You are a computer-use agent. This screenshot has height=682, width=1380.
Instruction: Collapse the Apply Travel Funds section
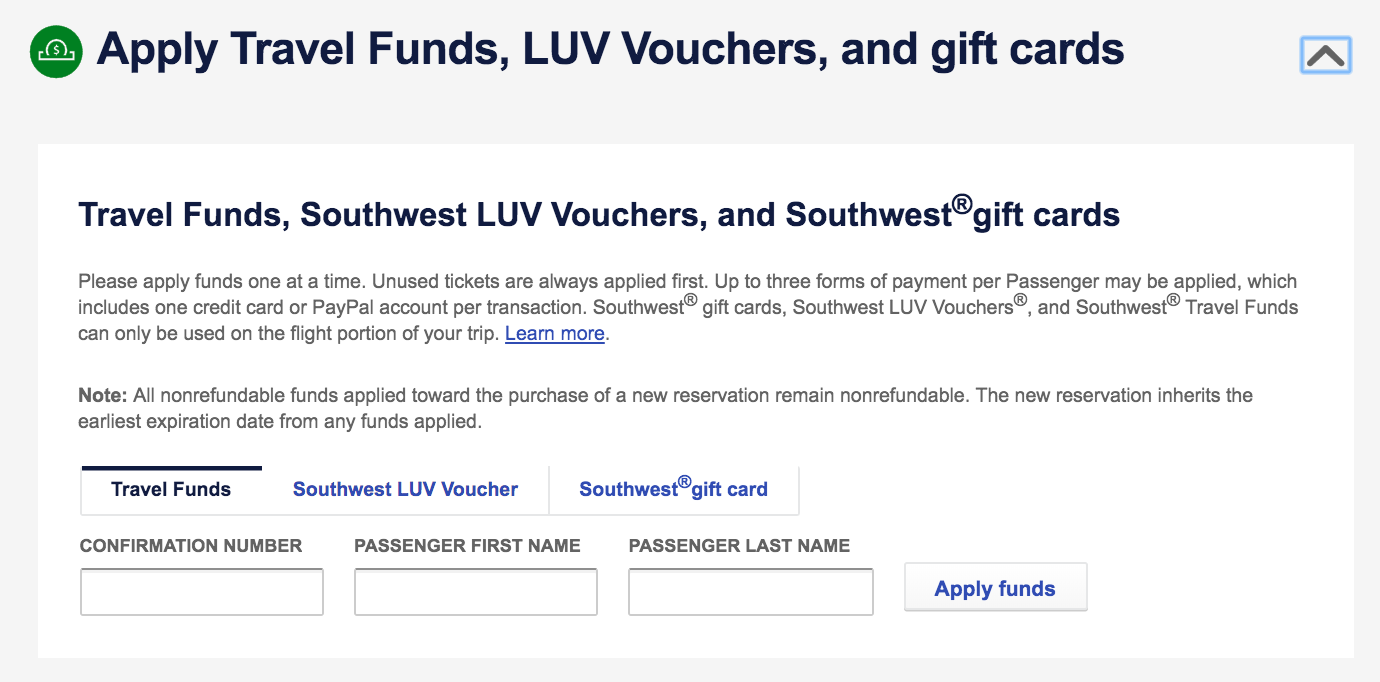[1325, 55]
